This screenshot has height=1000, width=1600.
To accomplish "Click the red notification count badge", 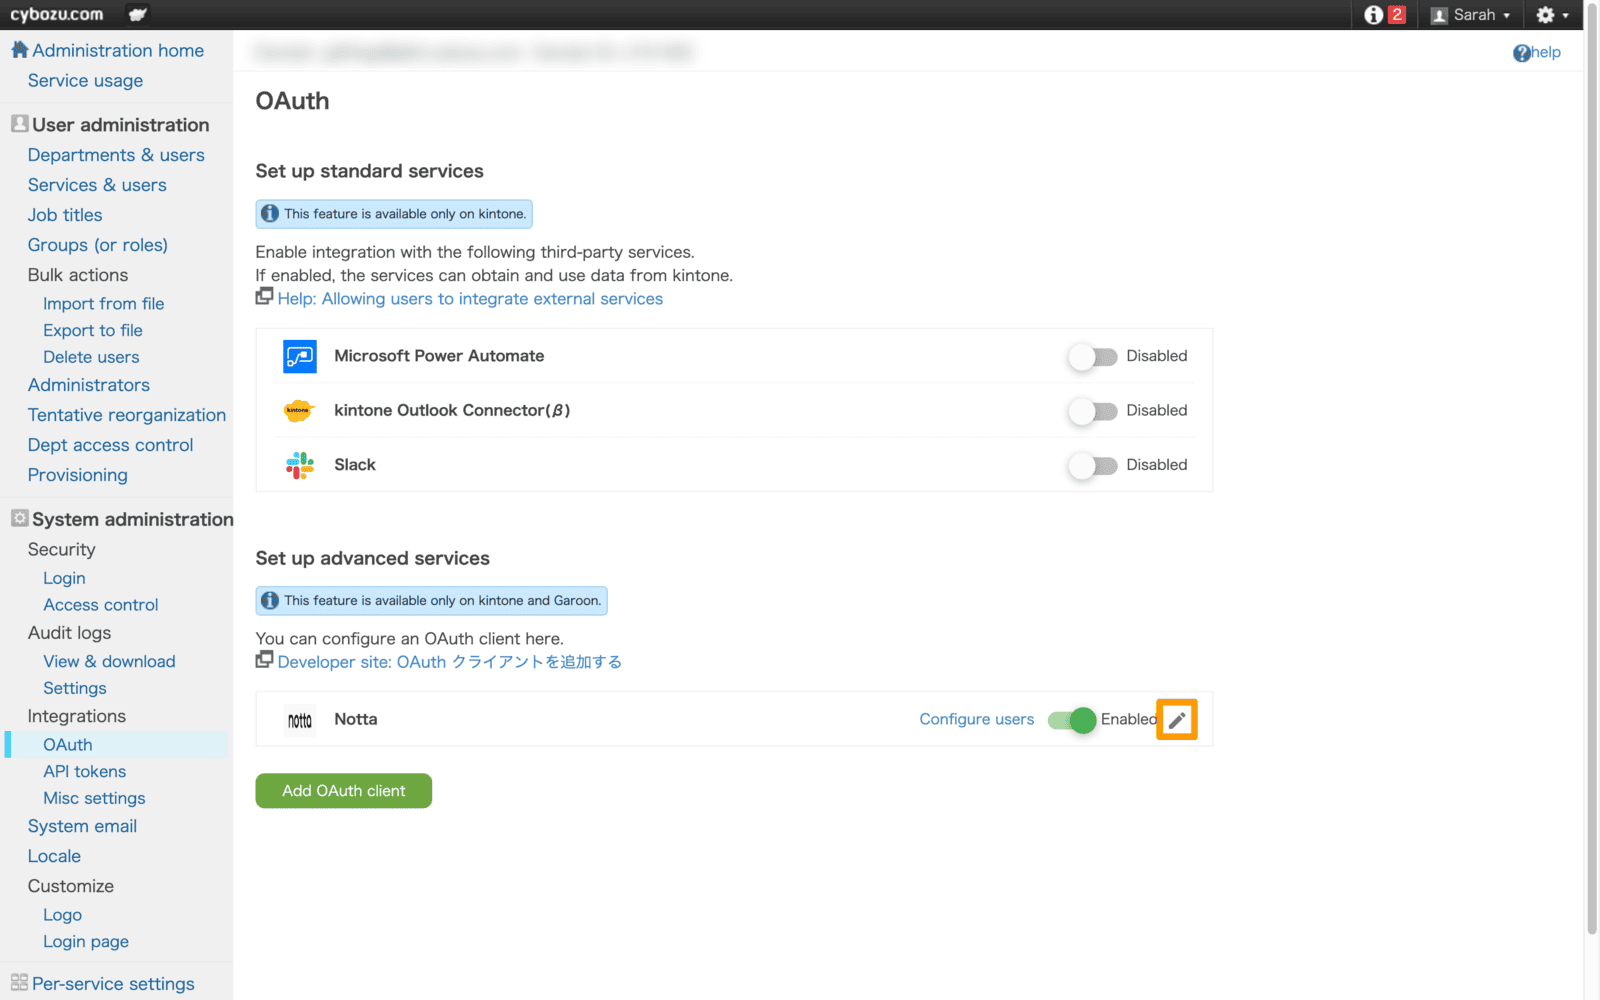I will [1397, 15].
